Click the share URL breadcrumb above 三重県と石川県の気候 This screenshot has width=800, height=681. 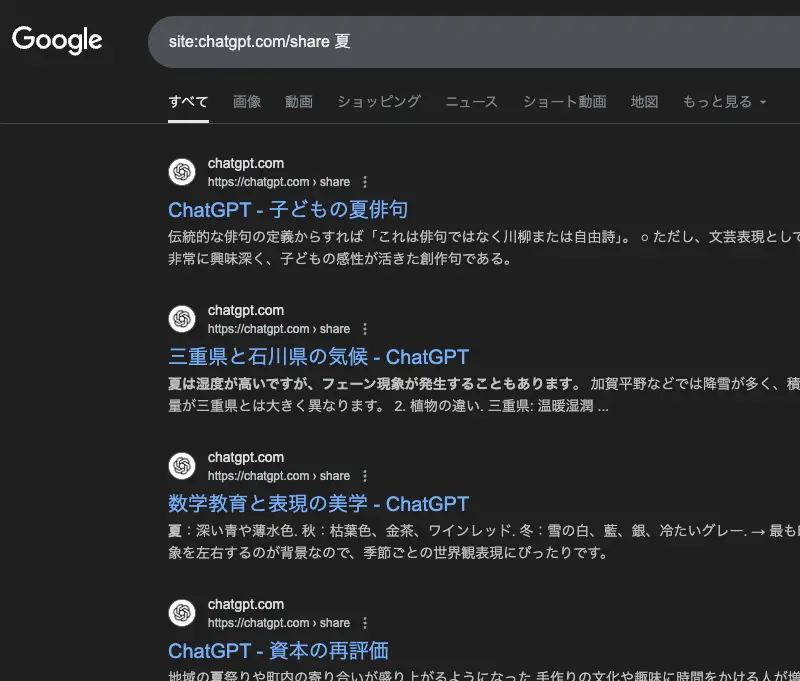(x=279, y=329)
